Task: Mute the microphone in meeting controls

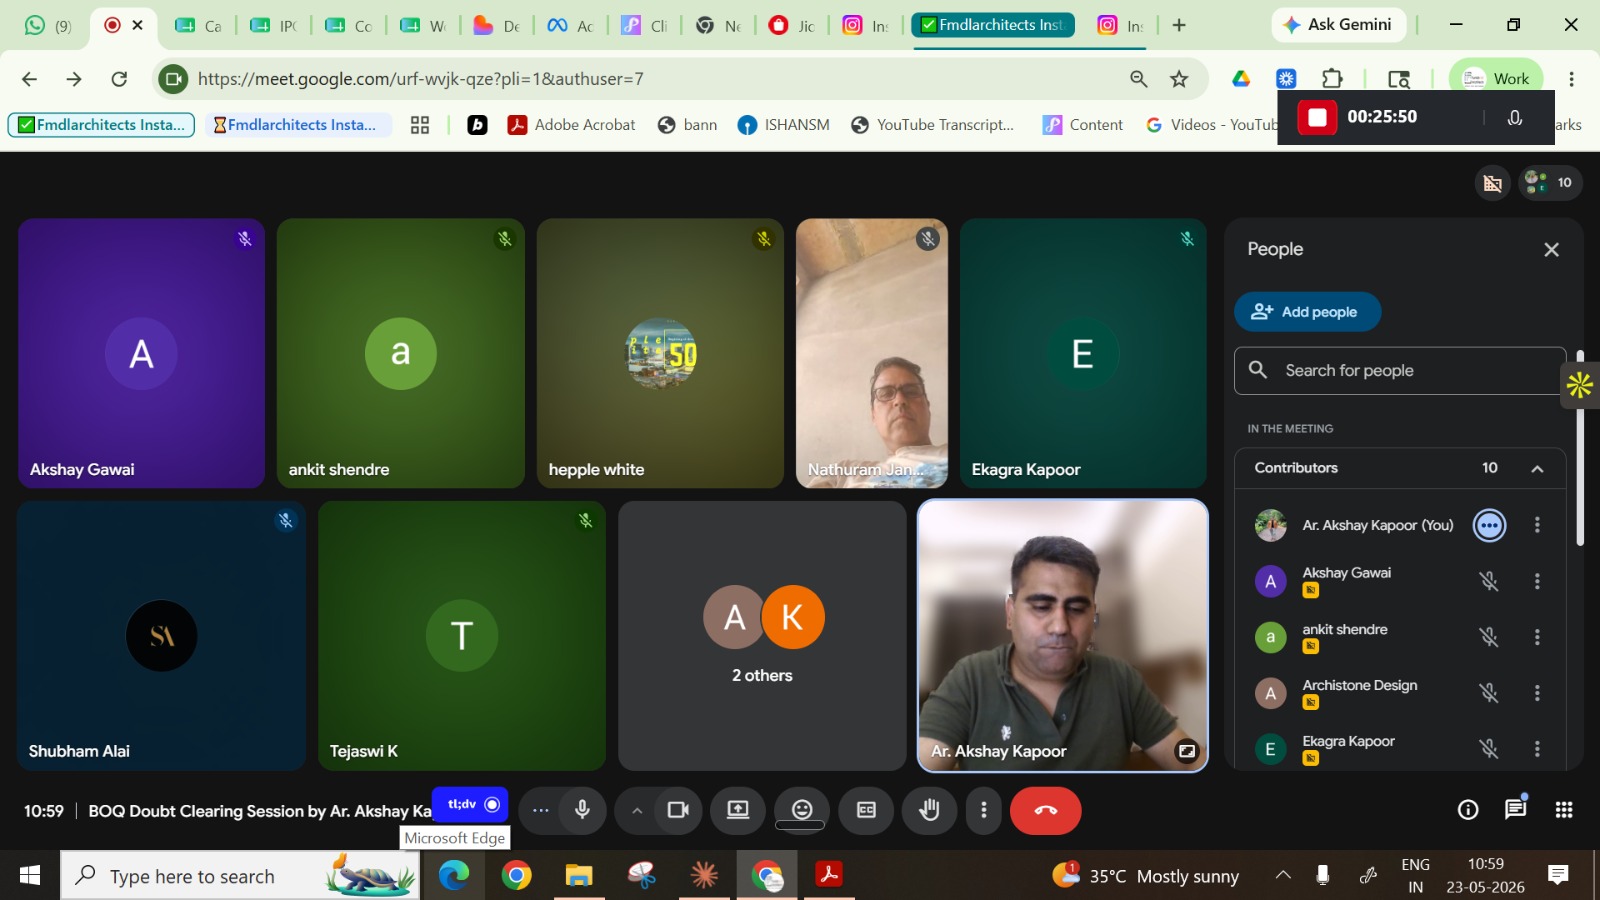Action: click(582, 810)
